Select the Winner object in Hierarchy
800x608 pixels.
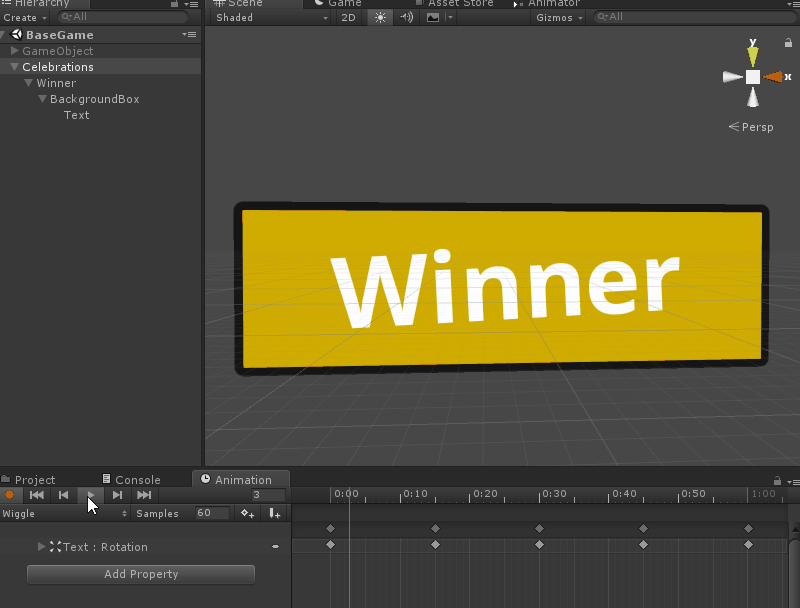(57, 82)
